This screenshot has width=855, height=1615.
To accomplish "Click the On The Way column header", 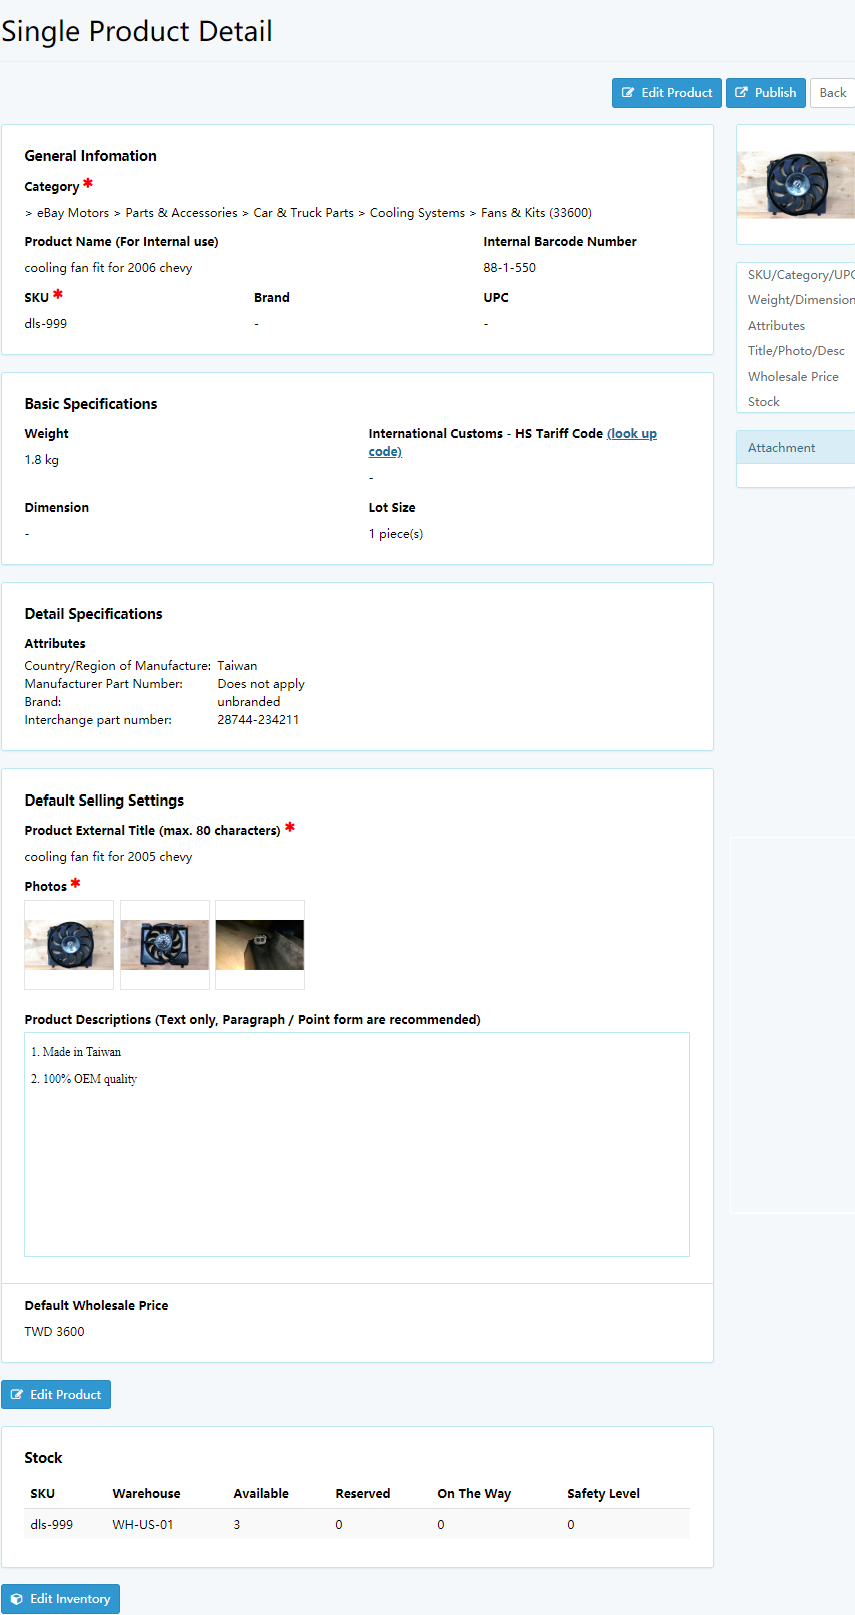I will (474, 1493).
